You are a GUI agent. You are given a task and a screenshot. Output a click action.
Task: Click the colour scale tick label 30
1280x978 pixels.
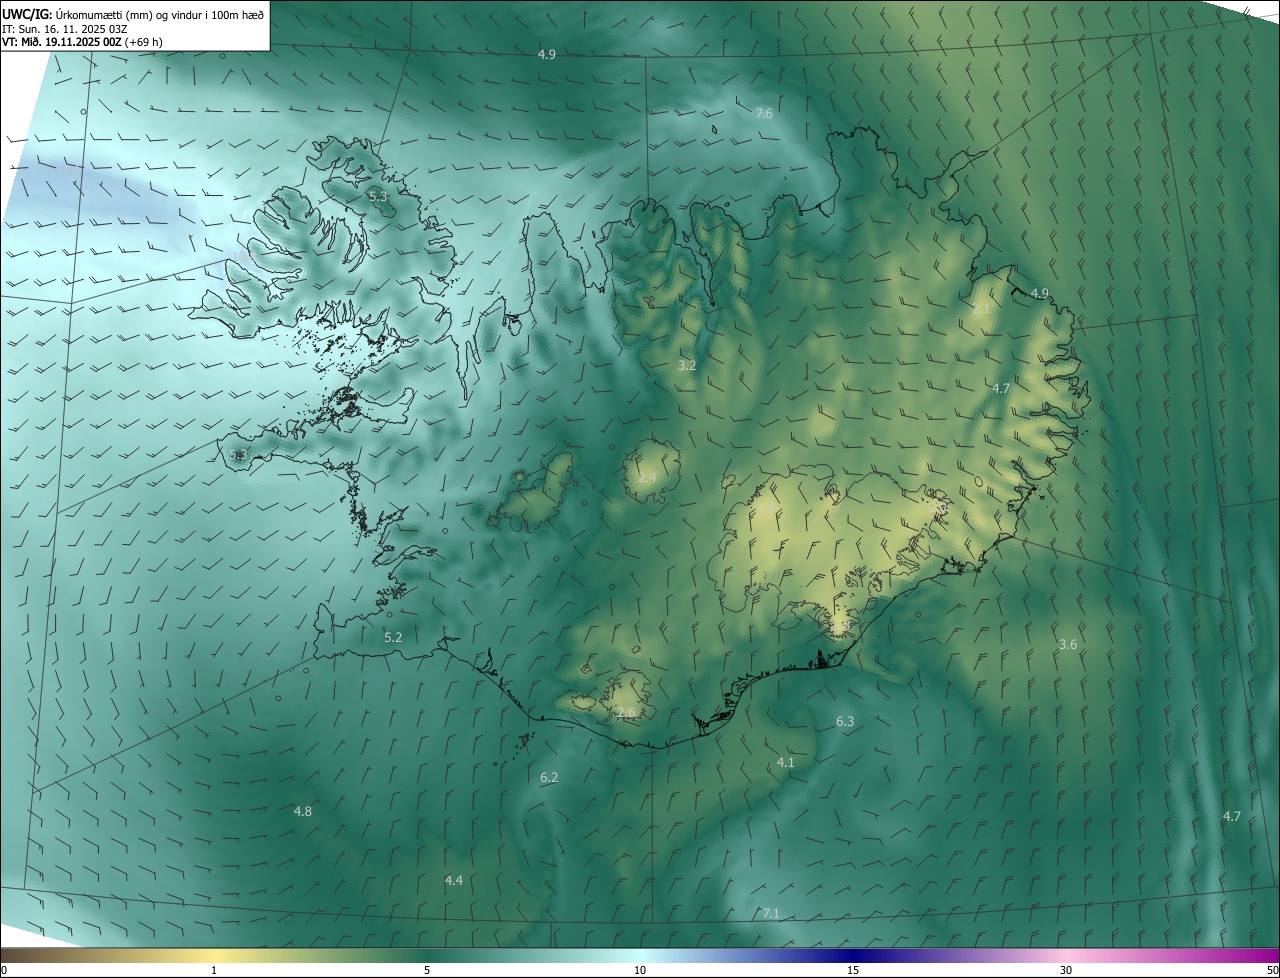1066,970
